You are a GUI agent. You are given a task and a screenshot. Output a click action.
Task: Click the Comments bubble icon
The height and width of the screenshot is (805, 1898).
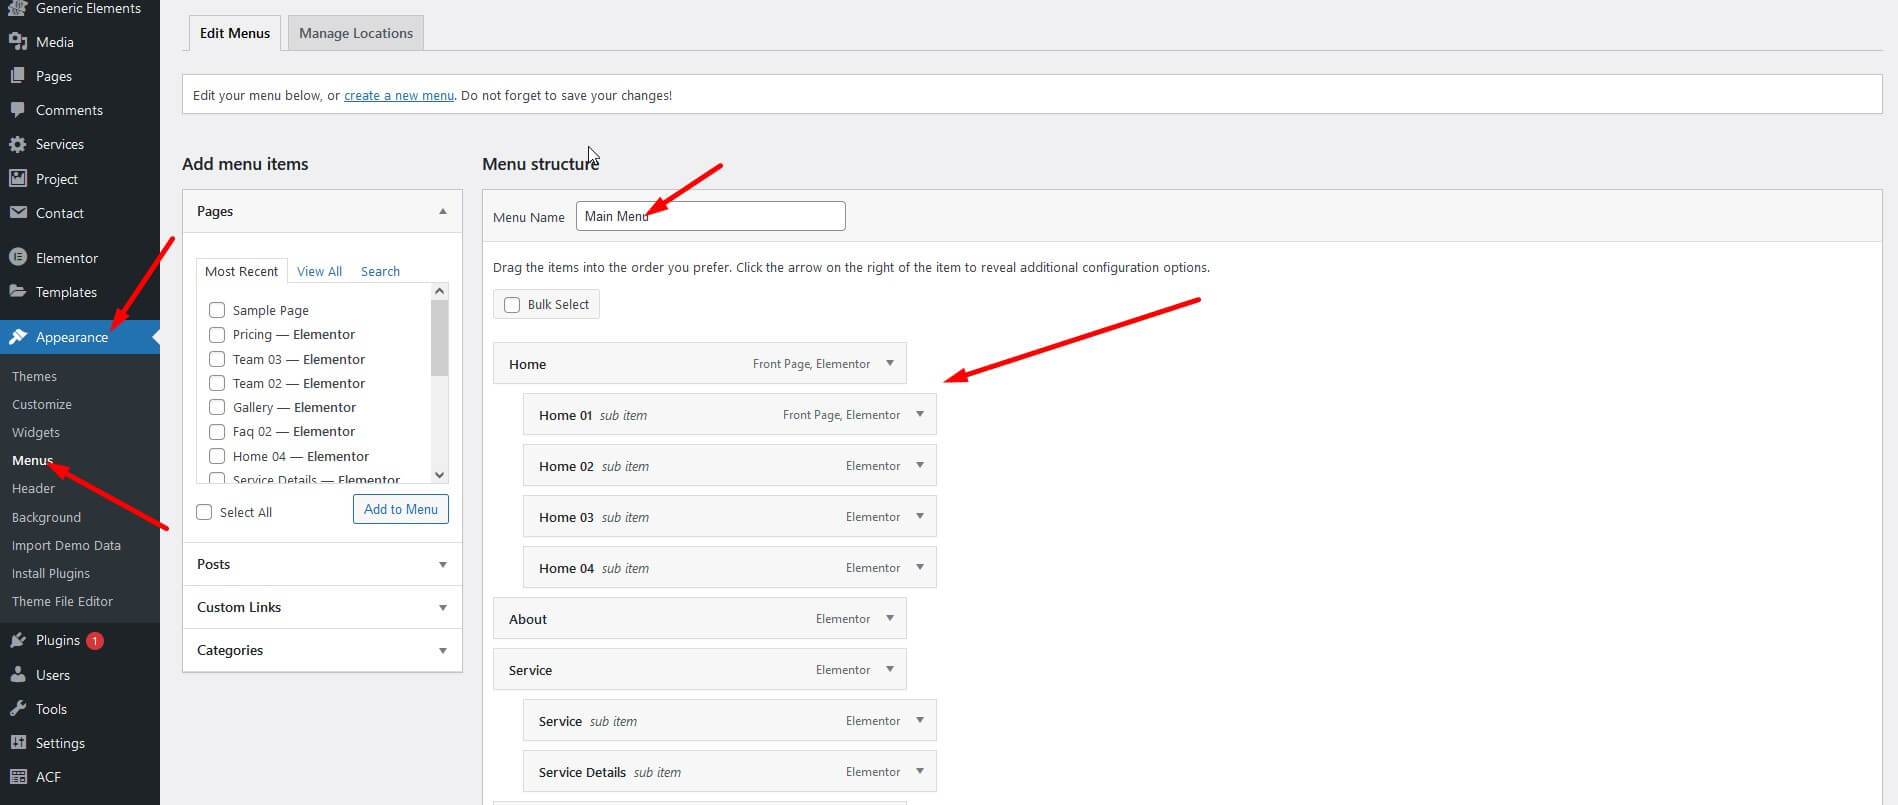pyautogui.click(x=17, y=110)
